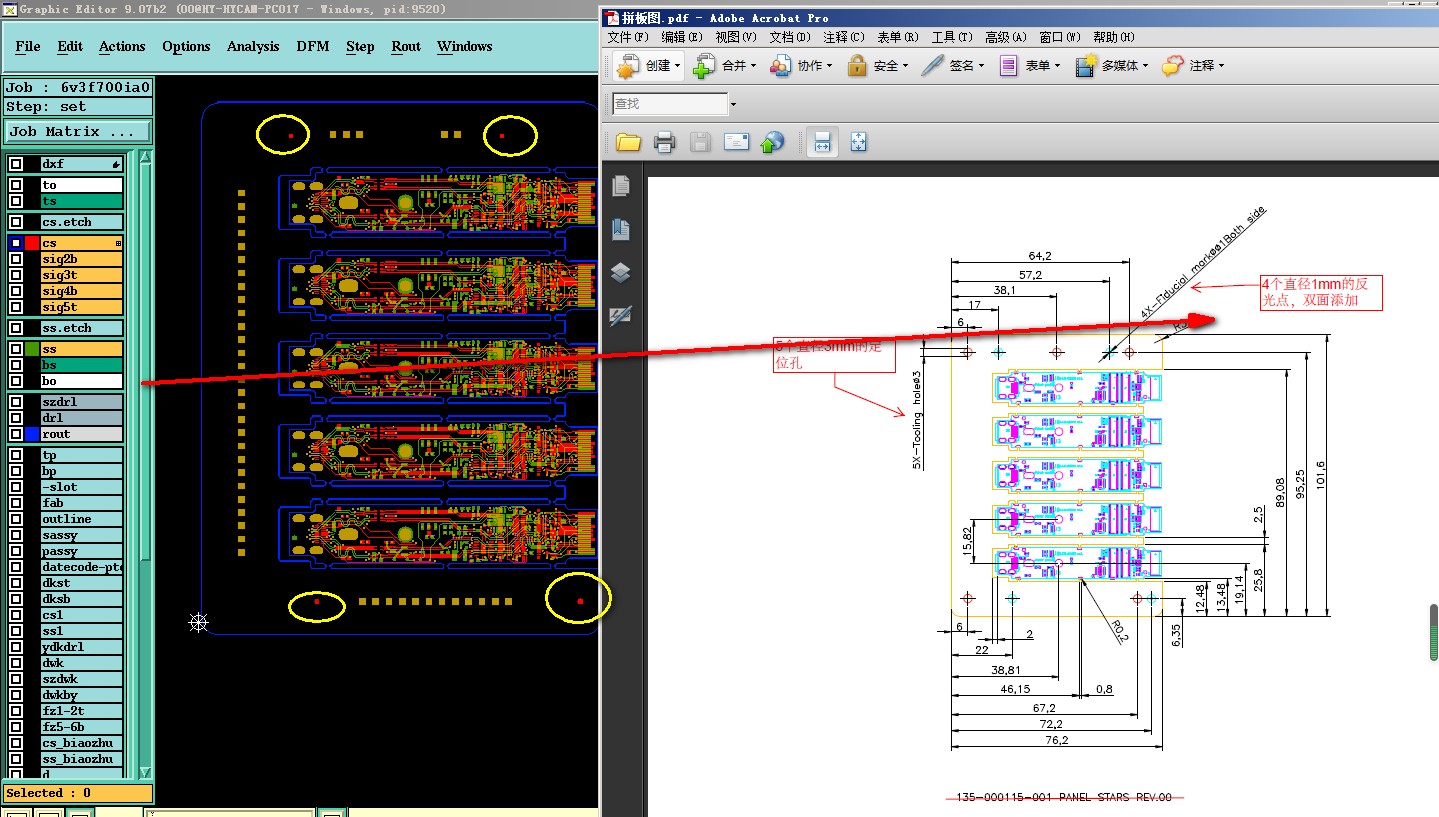Click the printer icon in Acrobat
The width and height of the screenshot is (1439, 817).
click(x=664, y=142)
